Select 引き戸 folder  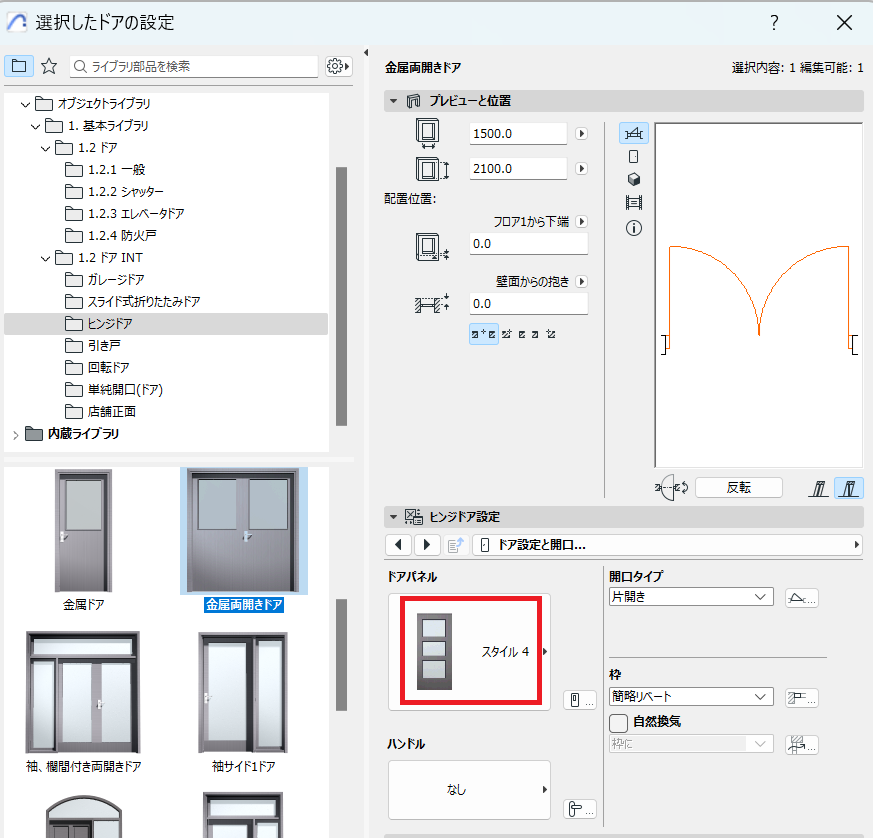tap(92, 345)
